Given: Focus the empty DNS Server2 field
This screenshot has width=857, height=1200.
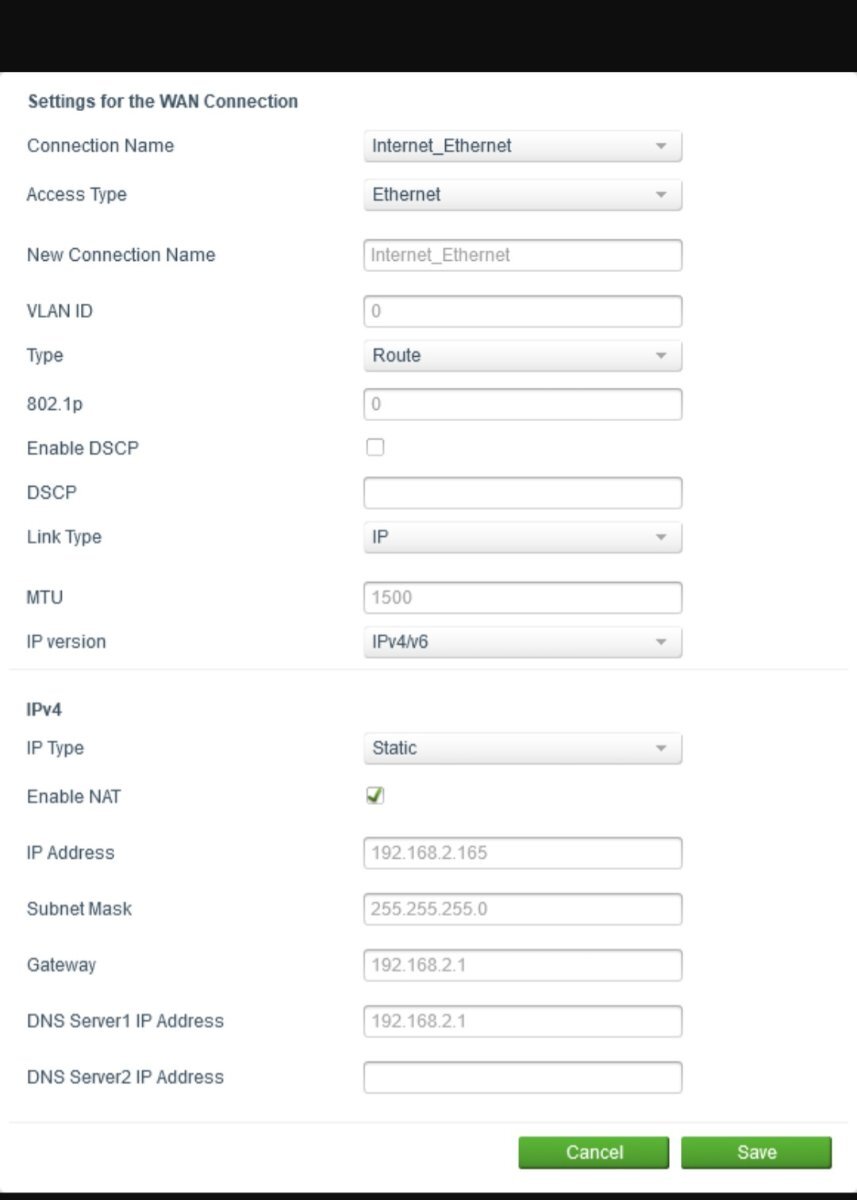Looking at the screenshot, I should pos(522,1077).
